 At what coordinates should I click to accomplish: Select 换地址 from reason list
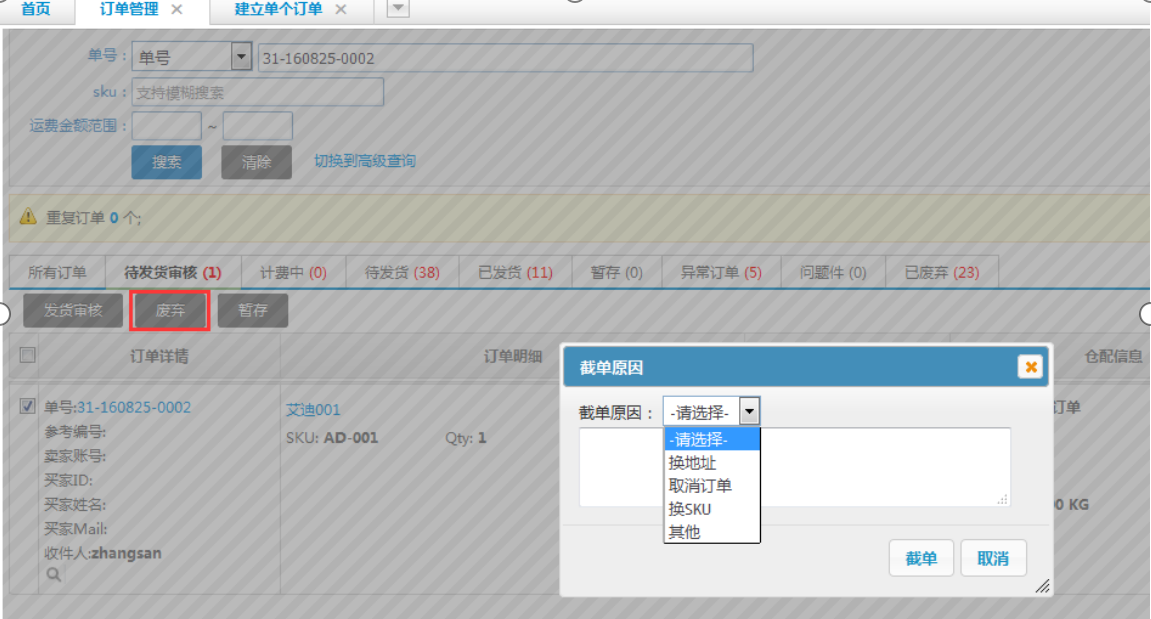(693, 463)
